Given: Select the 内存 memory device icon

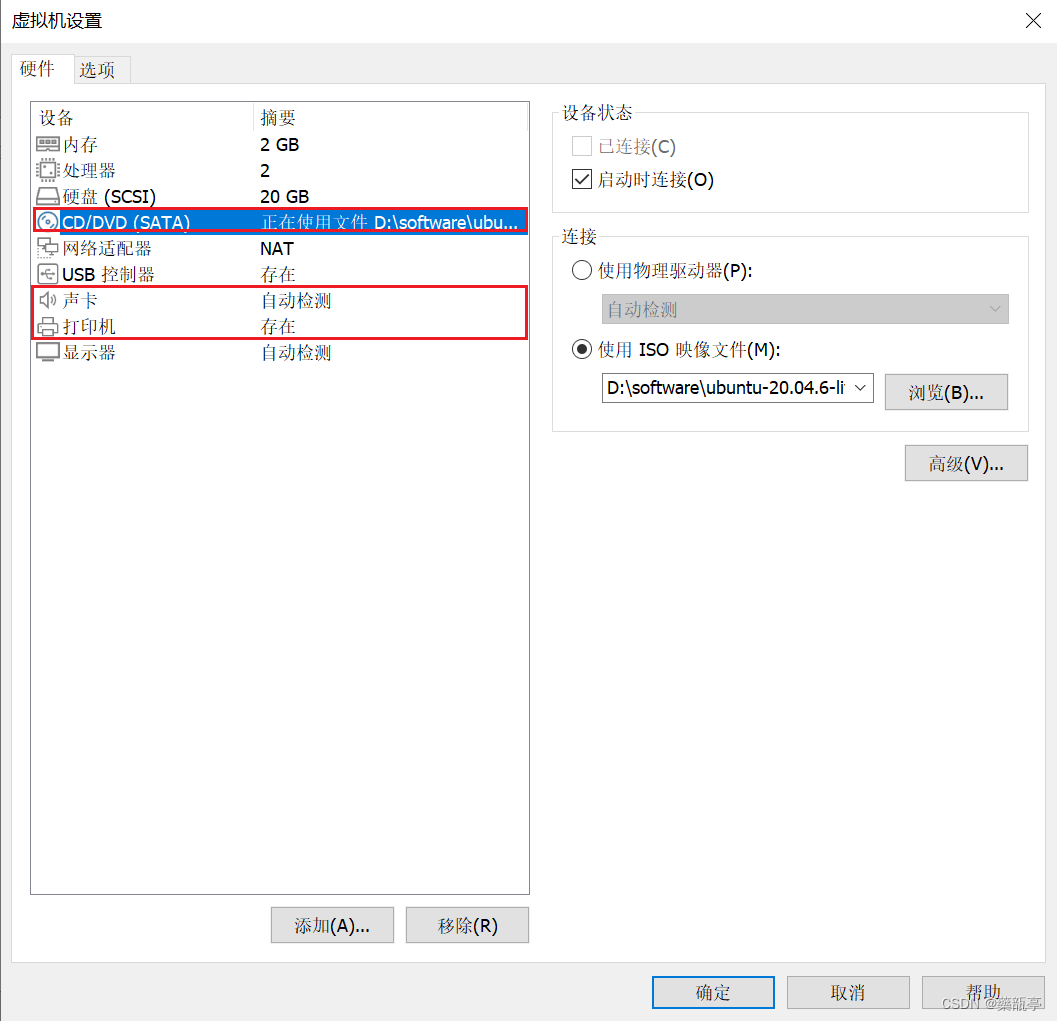Looking at the screenshot, I should pos(47,144).
